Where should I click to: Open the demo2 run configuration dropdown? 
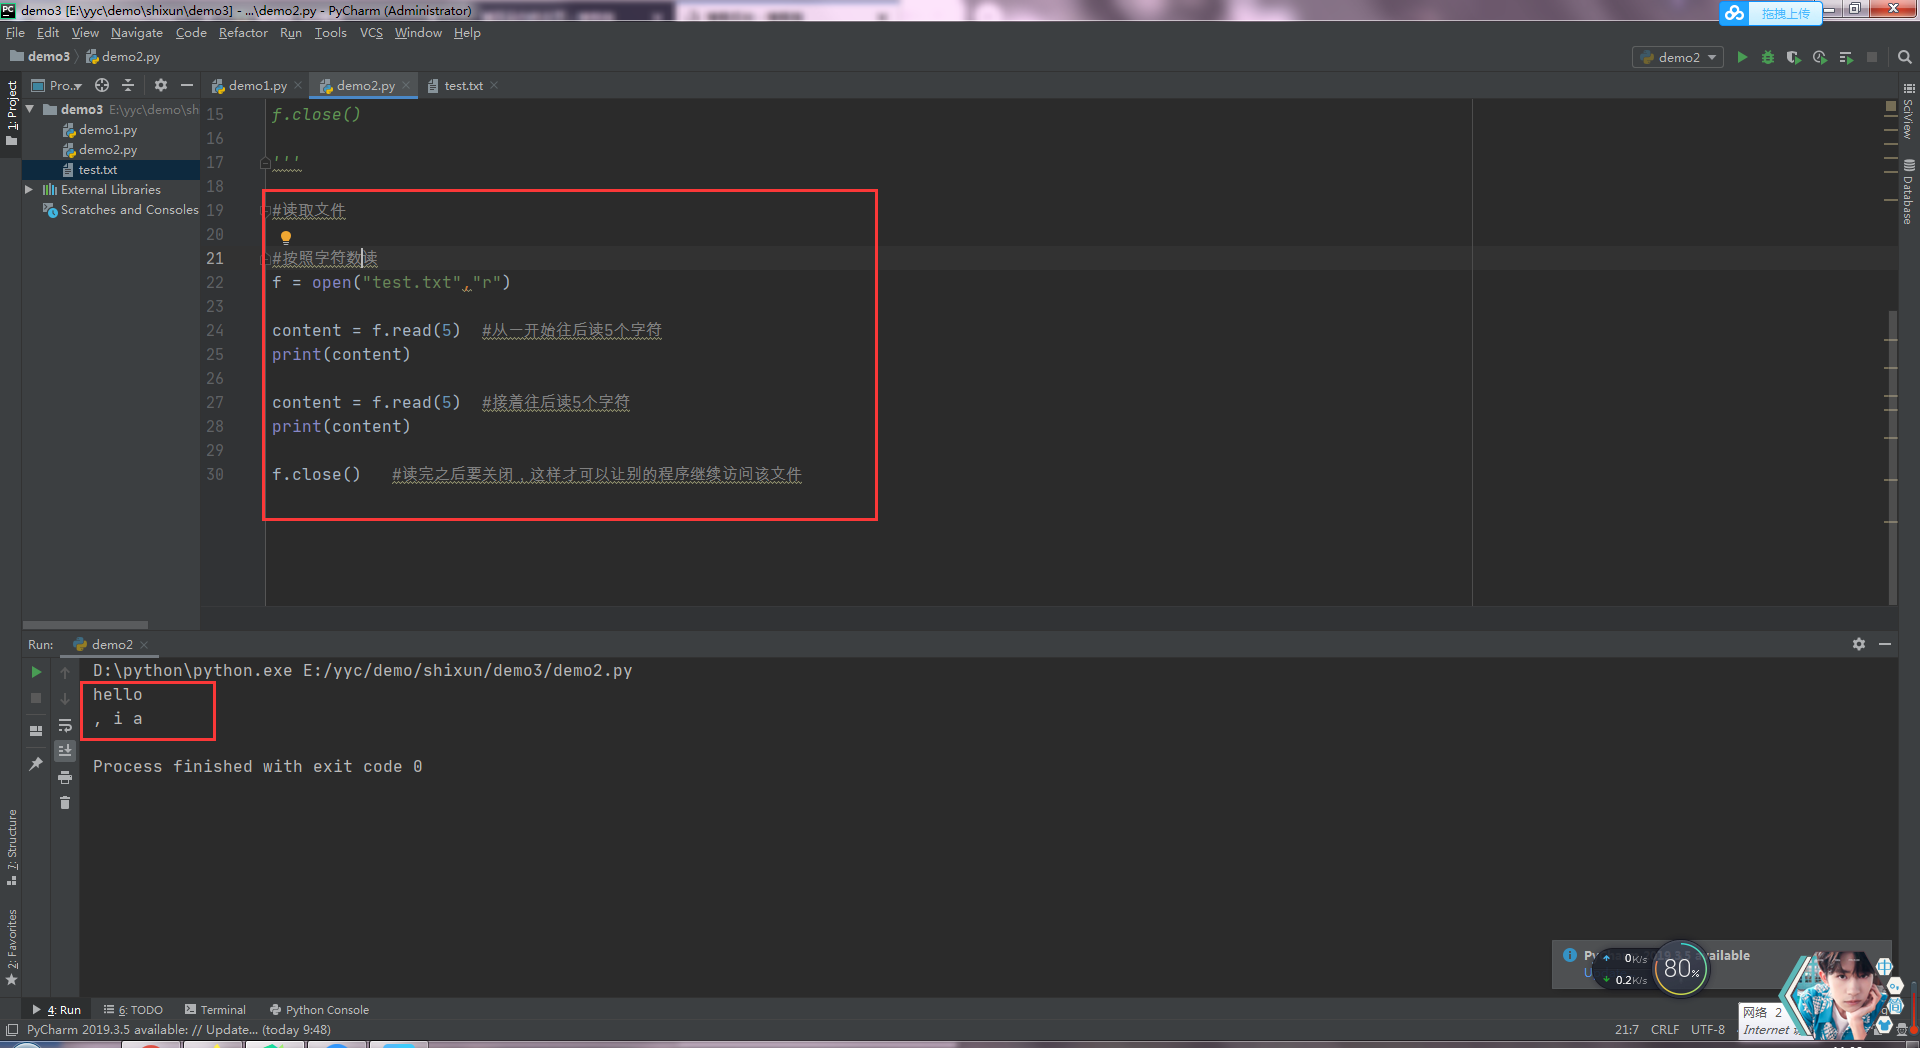click(1679, 57)
